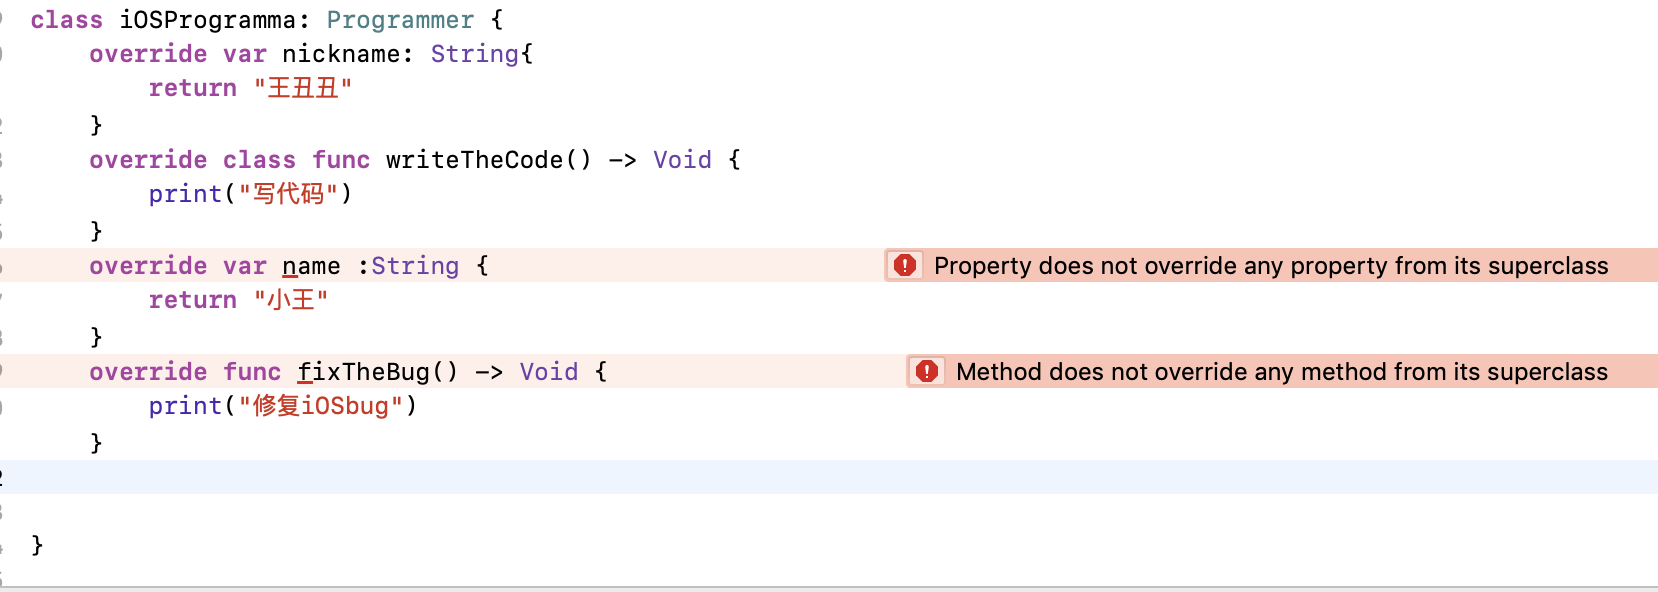
Task: Open the 'Method does not override' error message
Action: tap(1281, 372)
